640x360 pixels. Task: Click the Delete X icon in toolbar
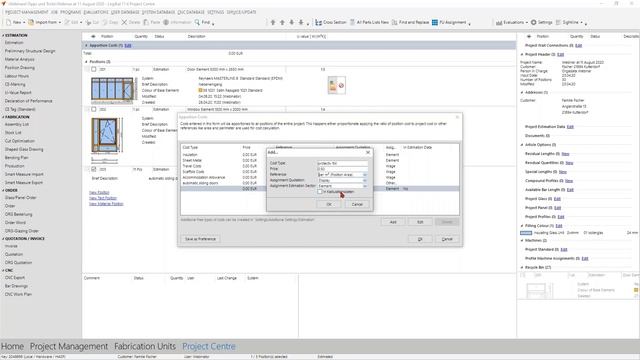click(124, 22)
